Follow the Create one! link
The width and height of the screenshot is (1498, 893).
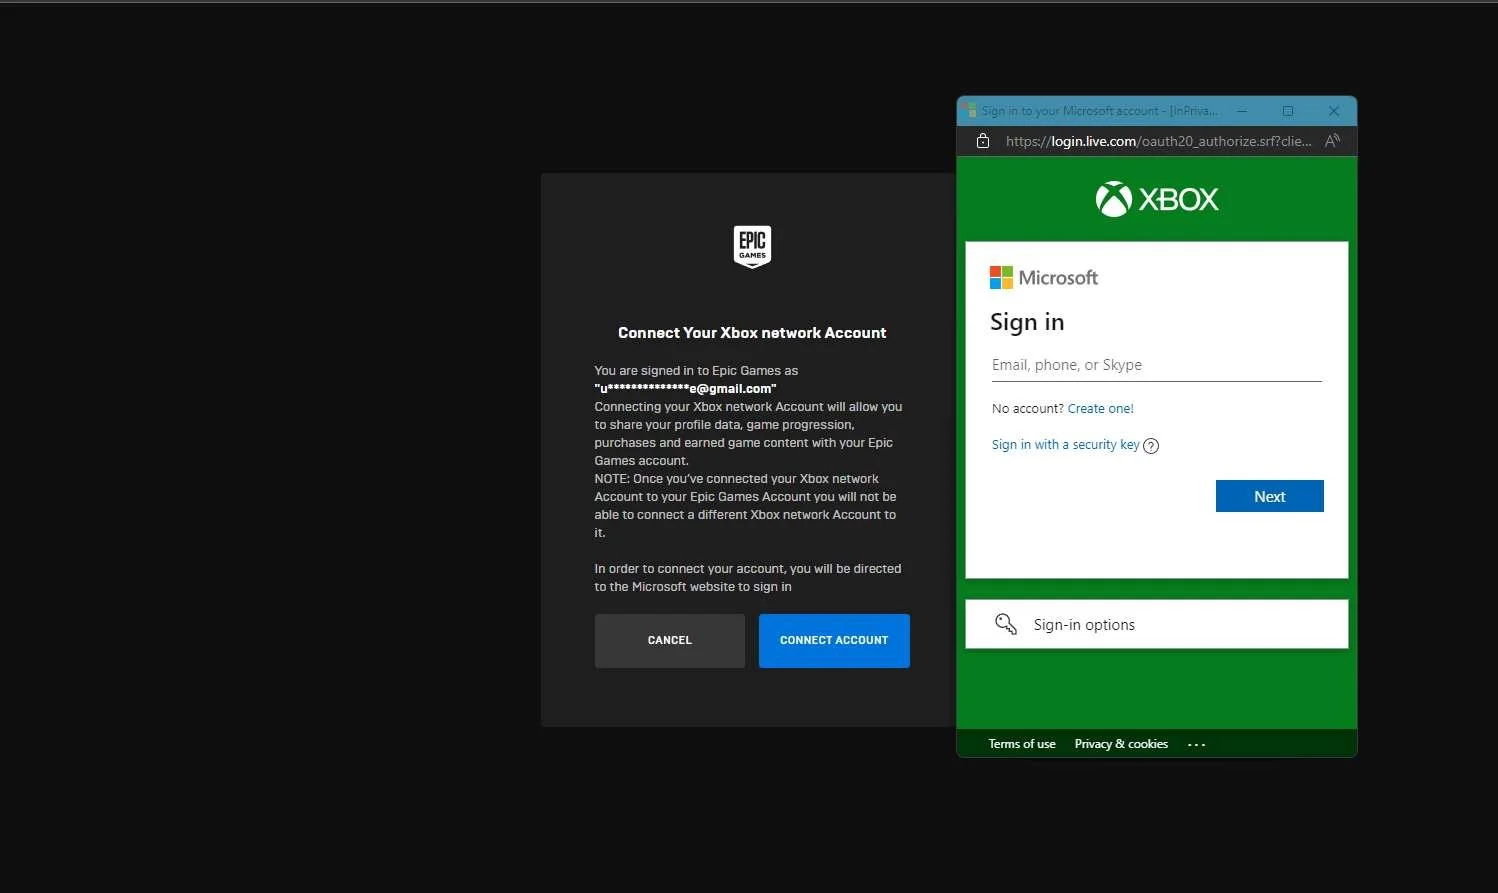pyautogui.click(x=1100, y=408)
